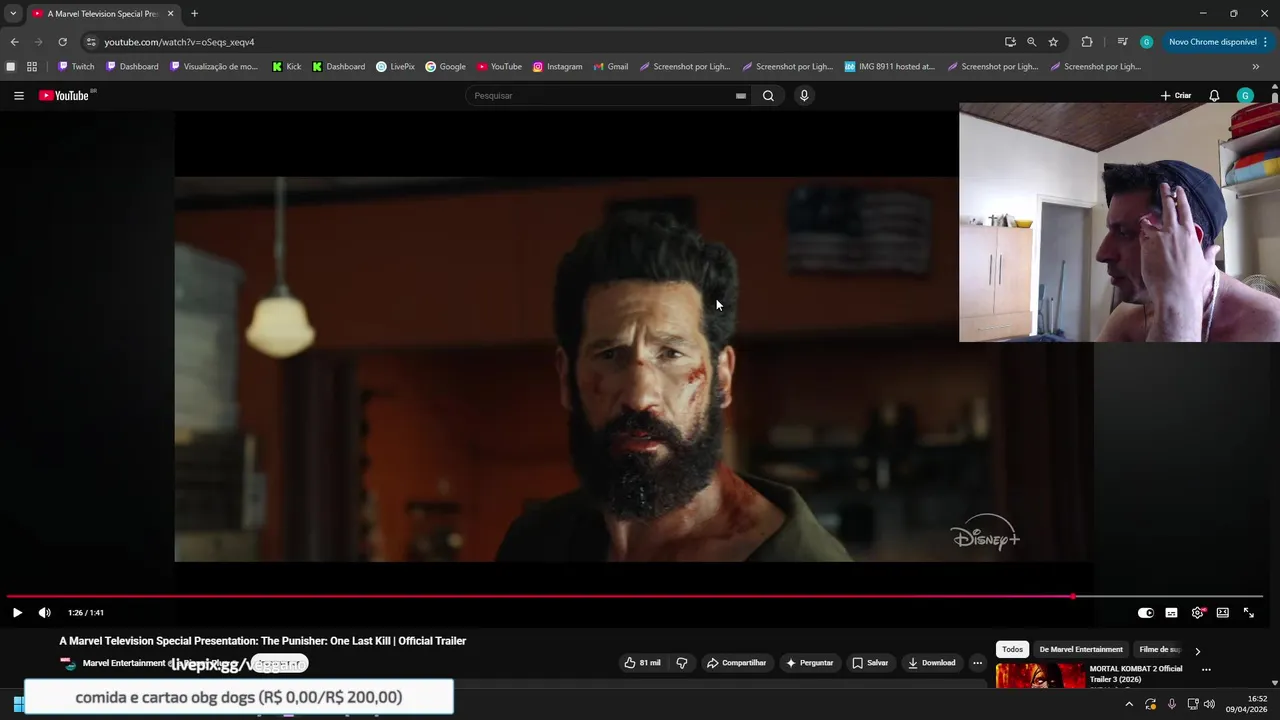The height and width of the screenshot is (720, 1280).
Task: Open MORTAL KOMBAT 2 Official Trailer title
Action: tap(1136, 674)
